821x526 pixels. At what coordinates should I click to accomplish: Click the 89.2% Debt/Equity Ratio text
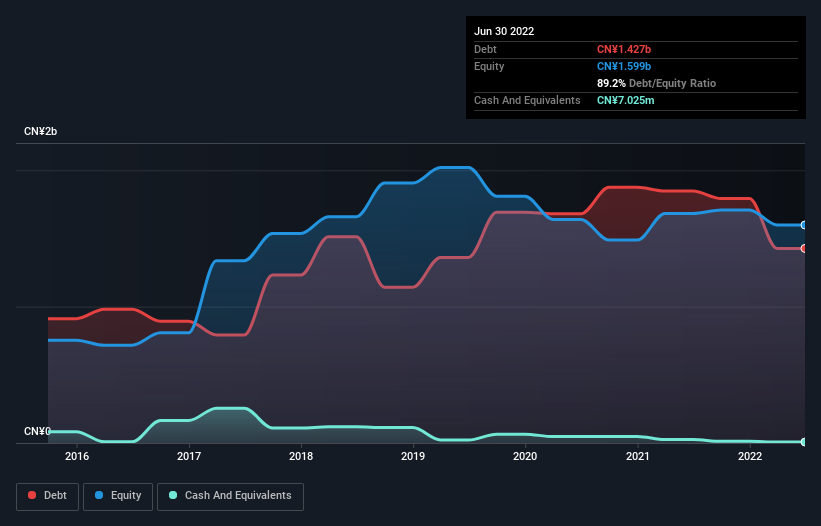[656, 83]
